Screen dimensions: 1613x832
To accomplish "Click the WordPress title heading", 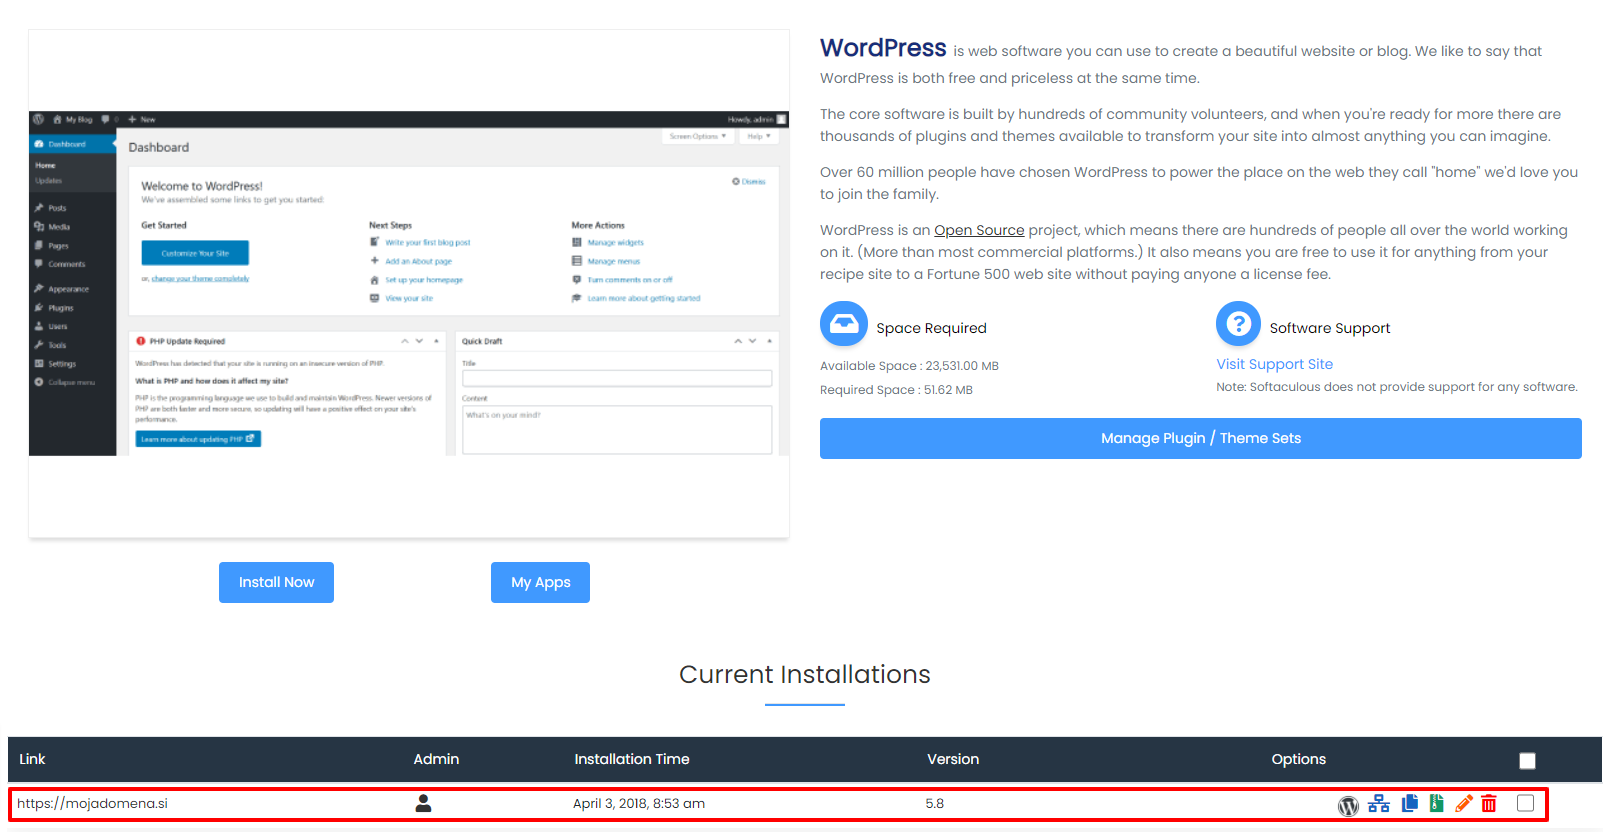I will [883, 48].
